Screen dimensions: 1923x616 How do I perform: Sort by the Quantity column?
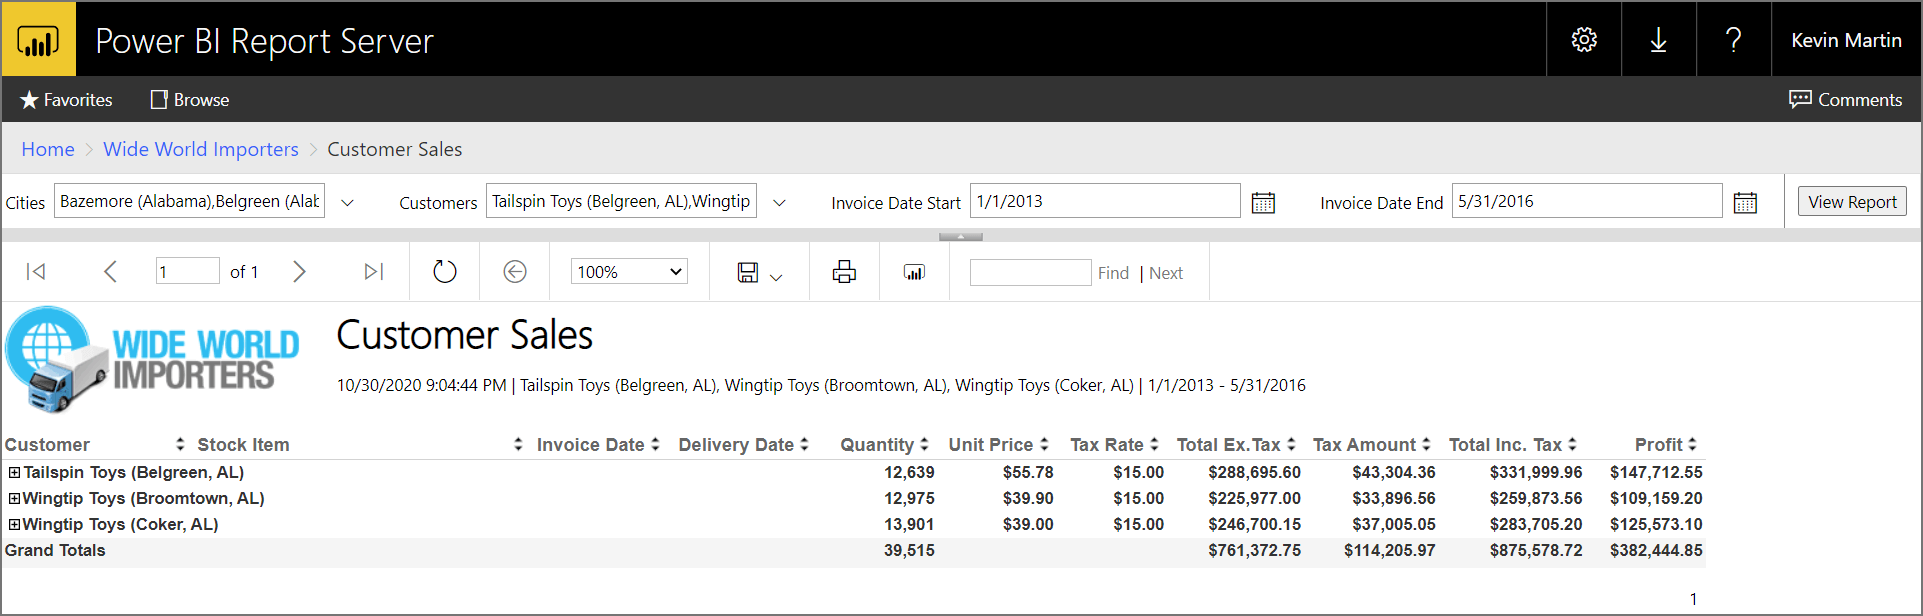[x=924, y=444]
